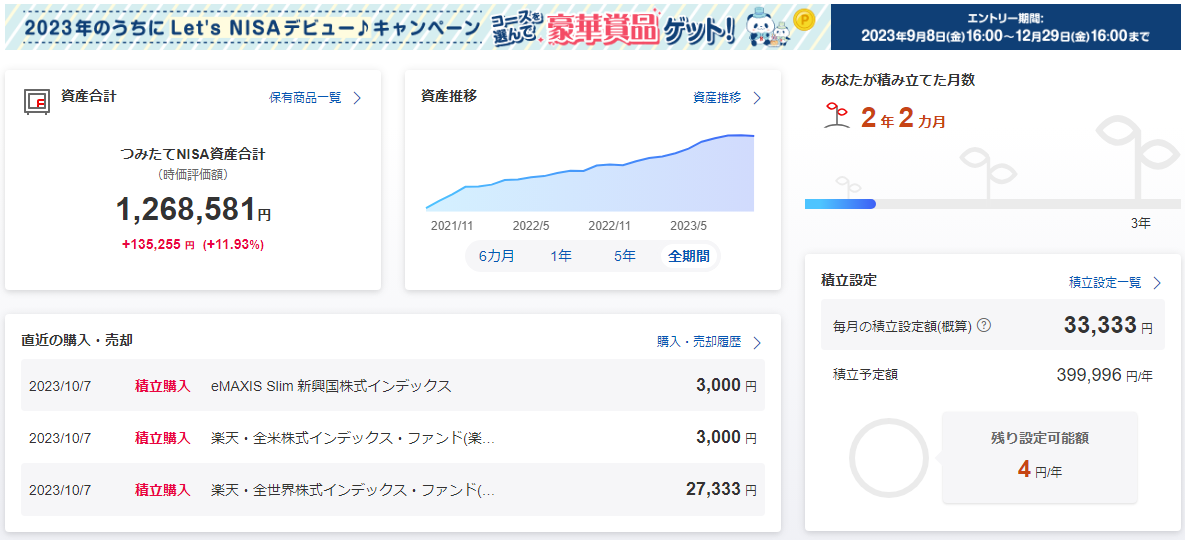Open the 積立設定一覧 link

[1105, 283]
